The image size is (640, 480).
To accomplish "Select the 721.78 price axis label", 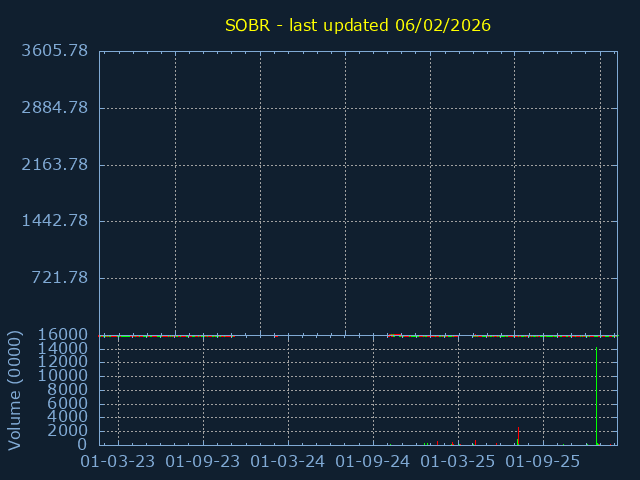I will point(60,278).
